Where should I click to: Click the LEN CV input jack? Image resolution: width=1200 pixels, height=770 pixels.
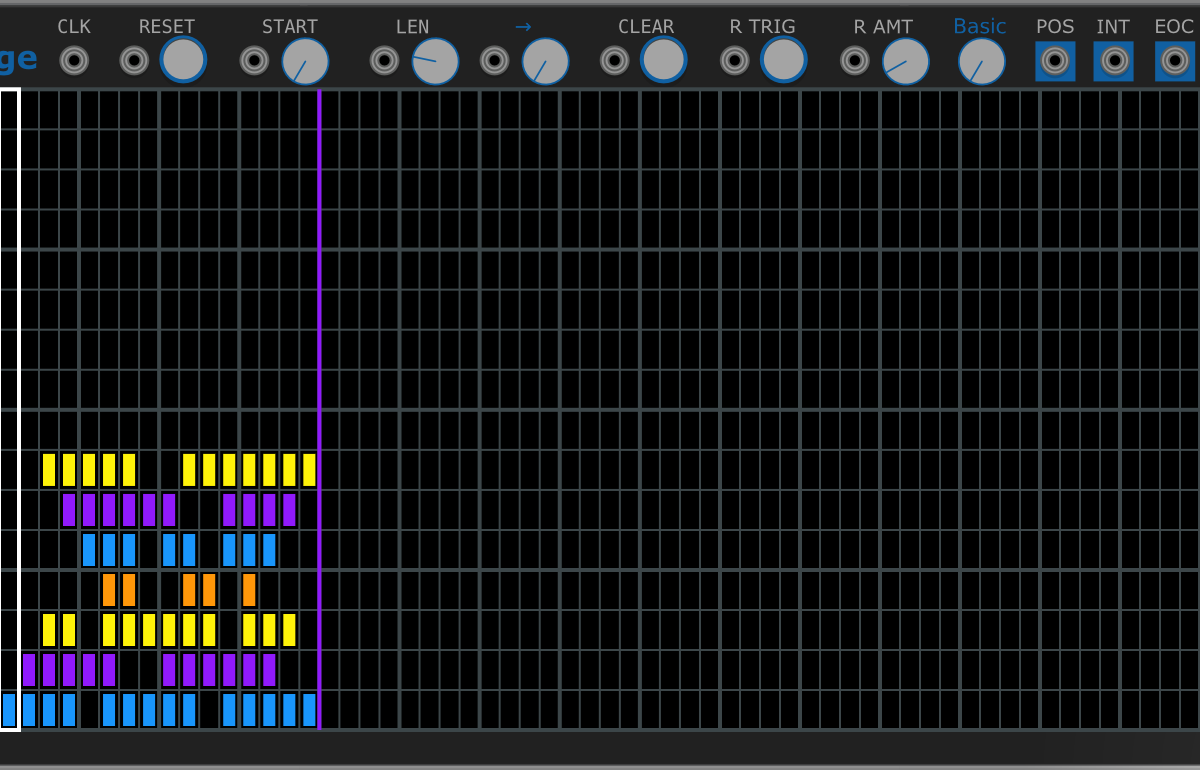point(384,61)
